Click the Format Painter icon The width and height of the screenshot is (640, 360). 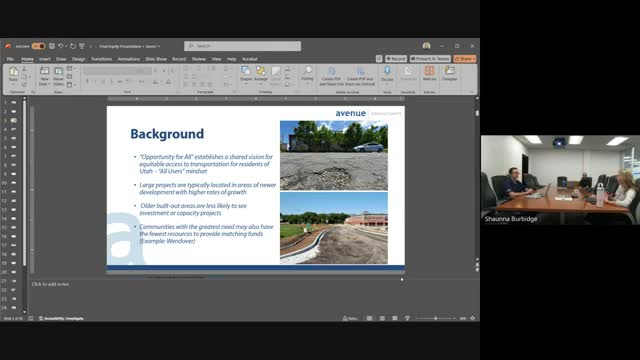point(24,84)
